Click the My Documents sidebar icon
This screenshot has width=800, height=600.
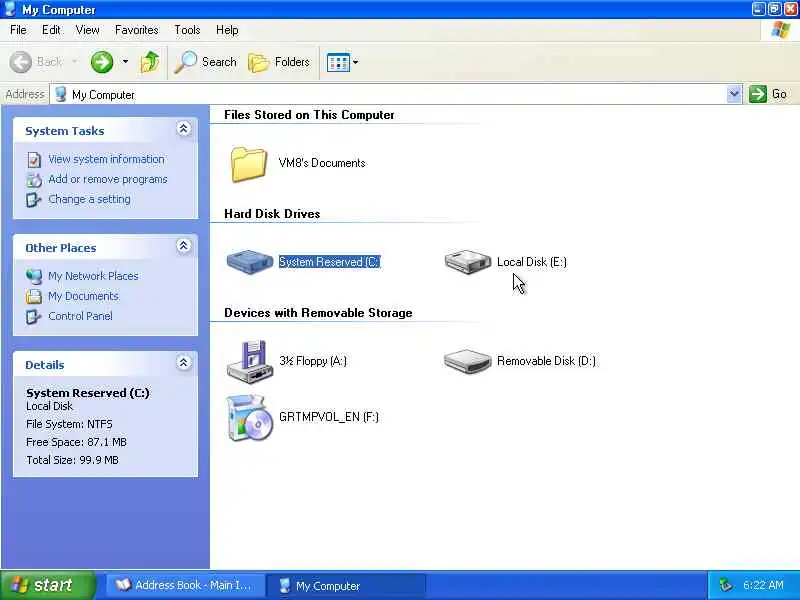coord(34,296)
